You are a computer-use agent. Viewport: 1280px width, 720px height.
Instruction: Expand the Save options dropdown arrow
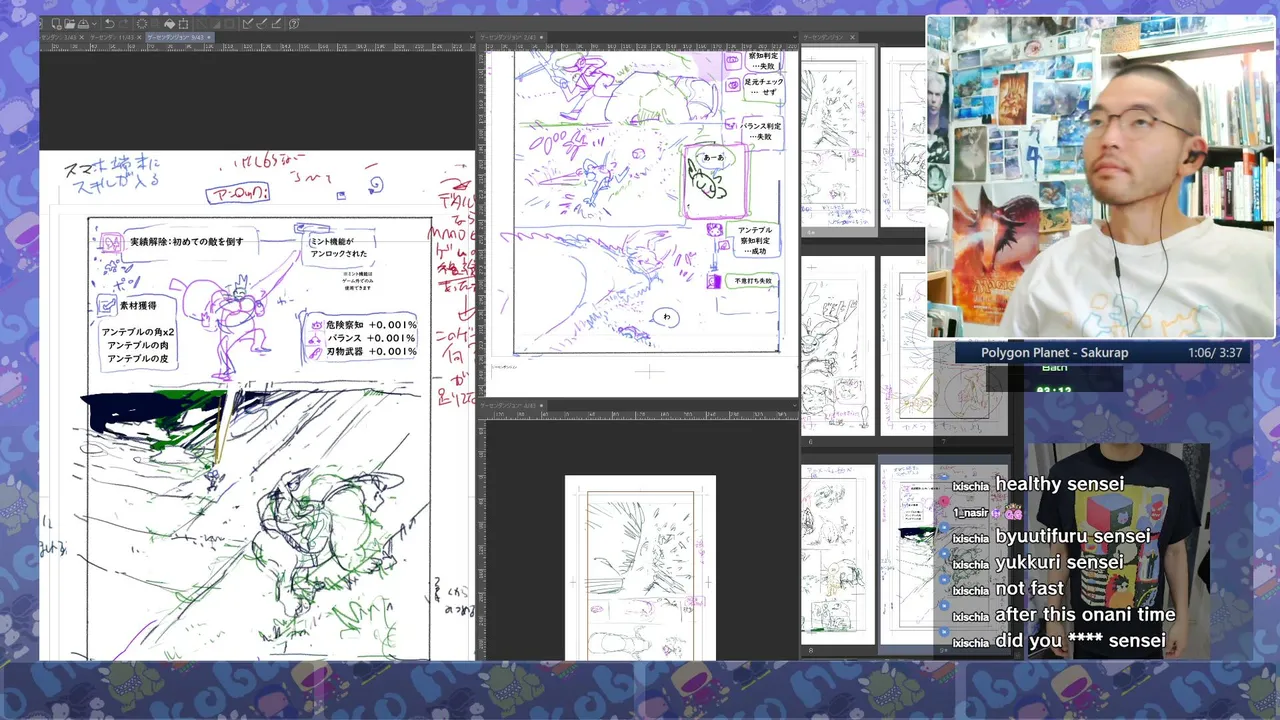point(94,24)
